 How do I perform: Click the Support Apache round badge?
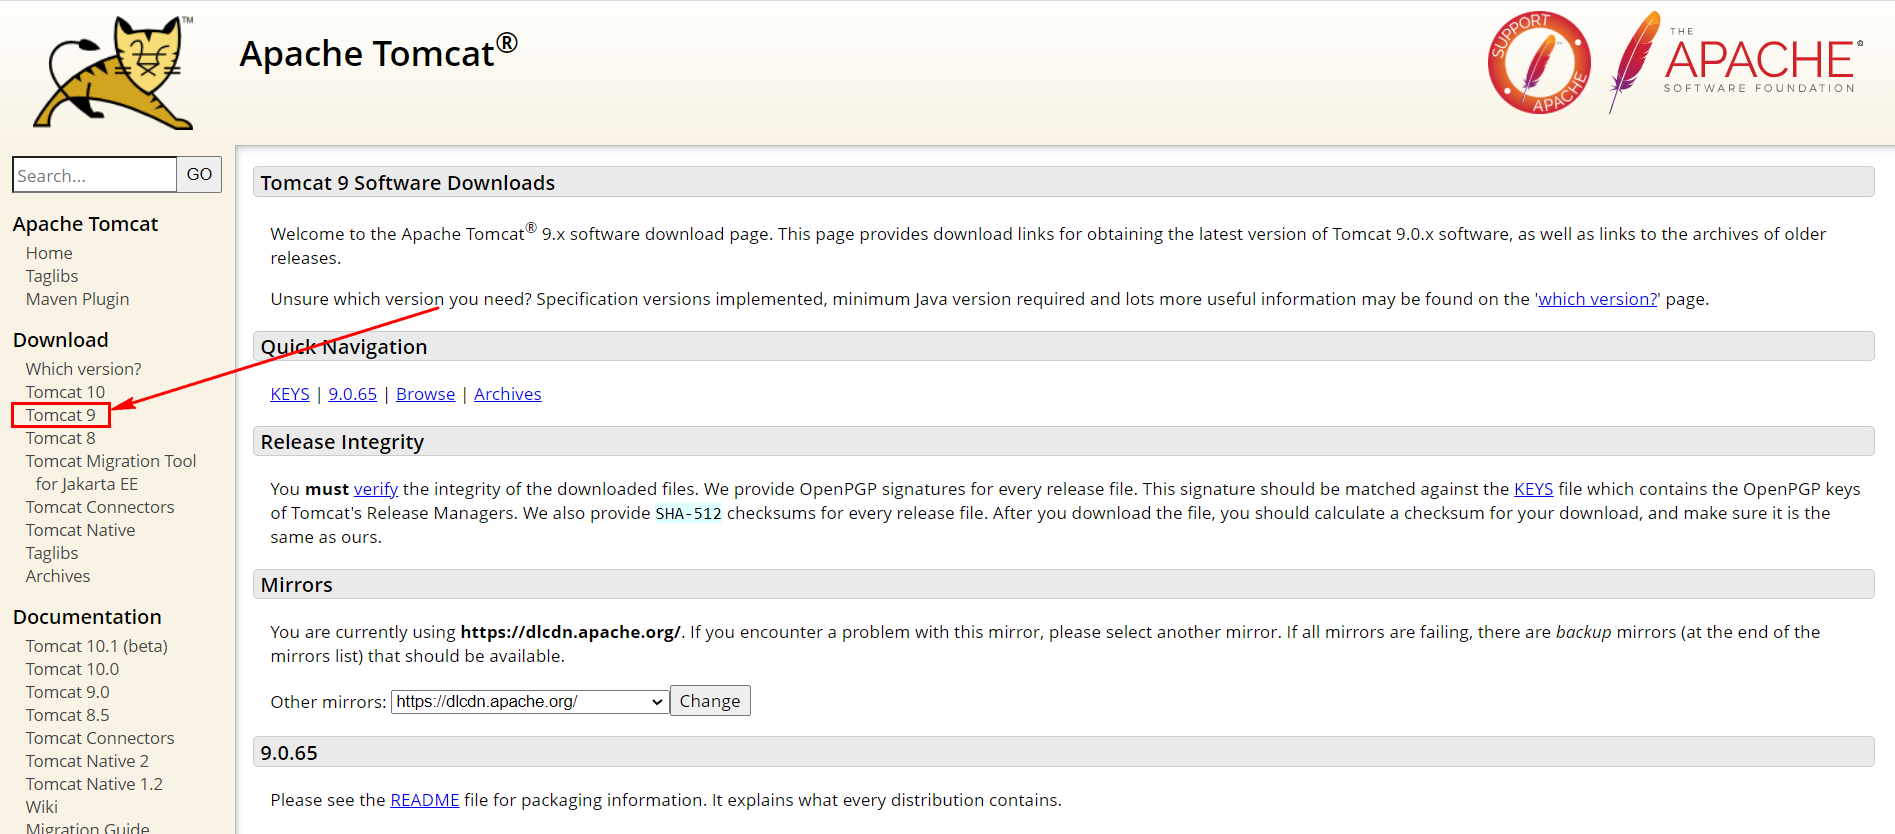pyautogui.click(x=1539, y=62)
